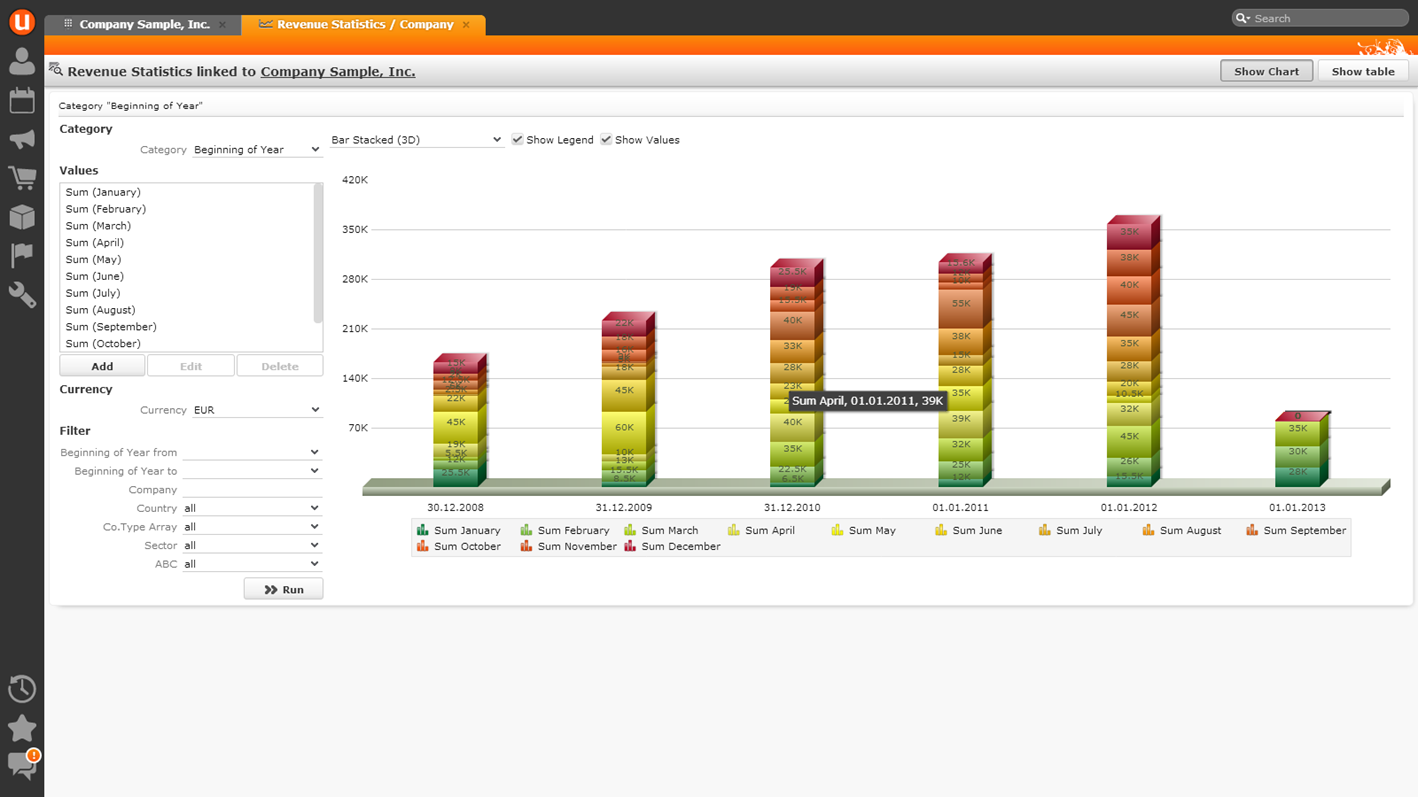The width and height of the screenshot is (1418, 797).
Task: Open the Contacts person icon in sidebar
Action: coord(21,62)
